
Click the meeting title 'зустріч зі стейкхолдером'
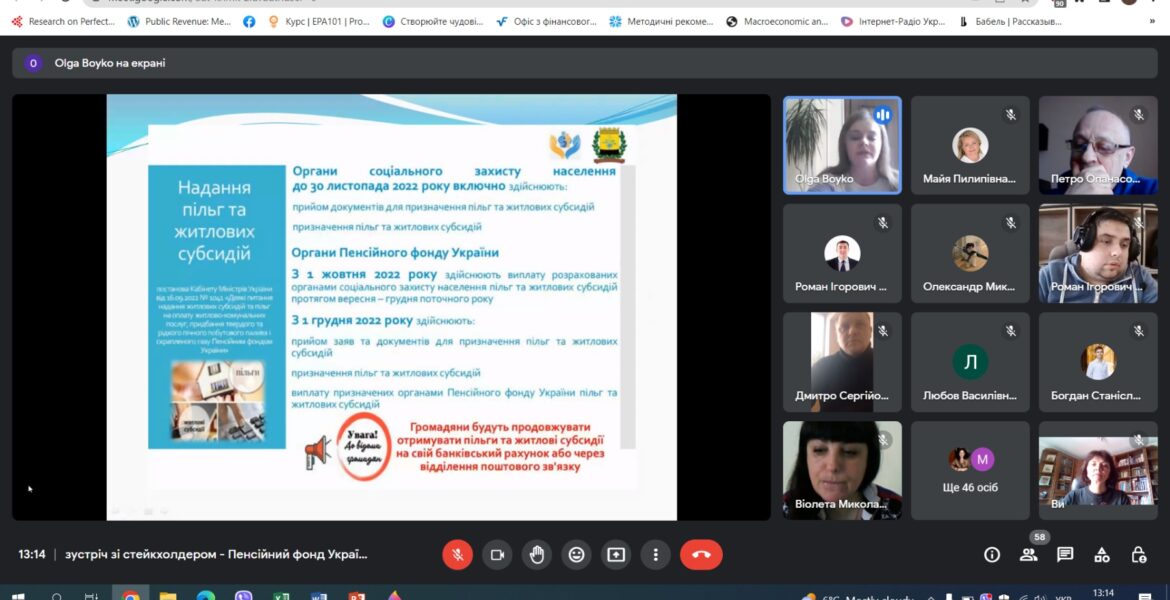(216, 554)
